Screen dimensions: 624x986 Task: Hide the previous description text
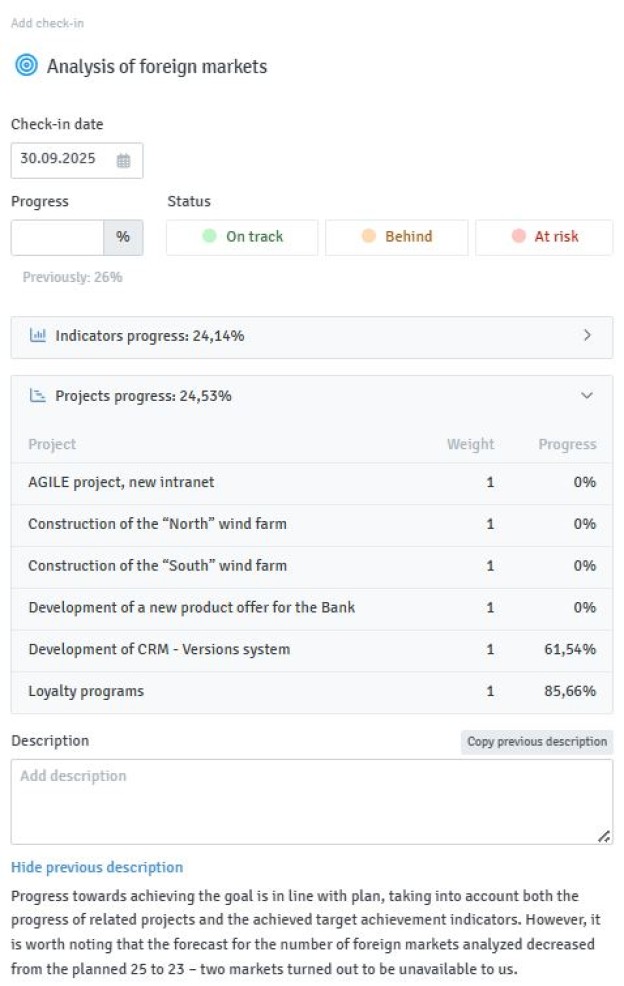click(x=97, y=867)
